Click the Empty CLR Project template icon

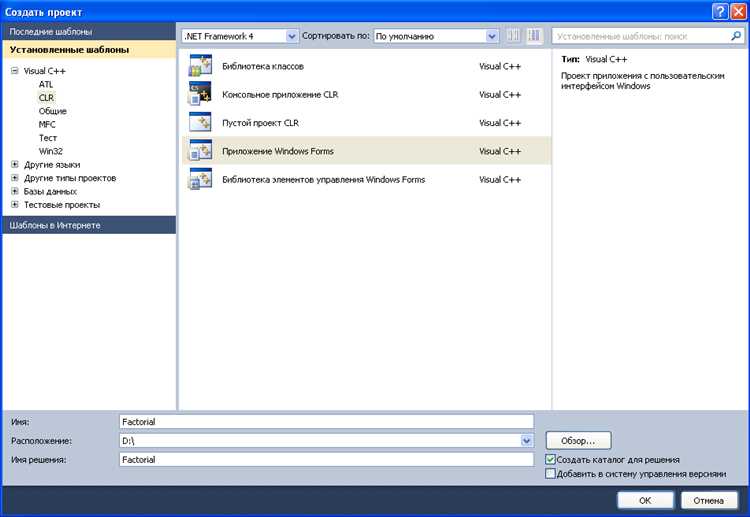(200, 122)
